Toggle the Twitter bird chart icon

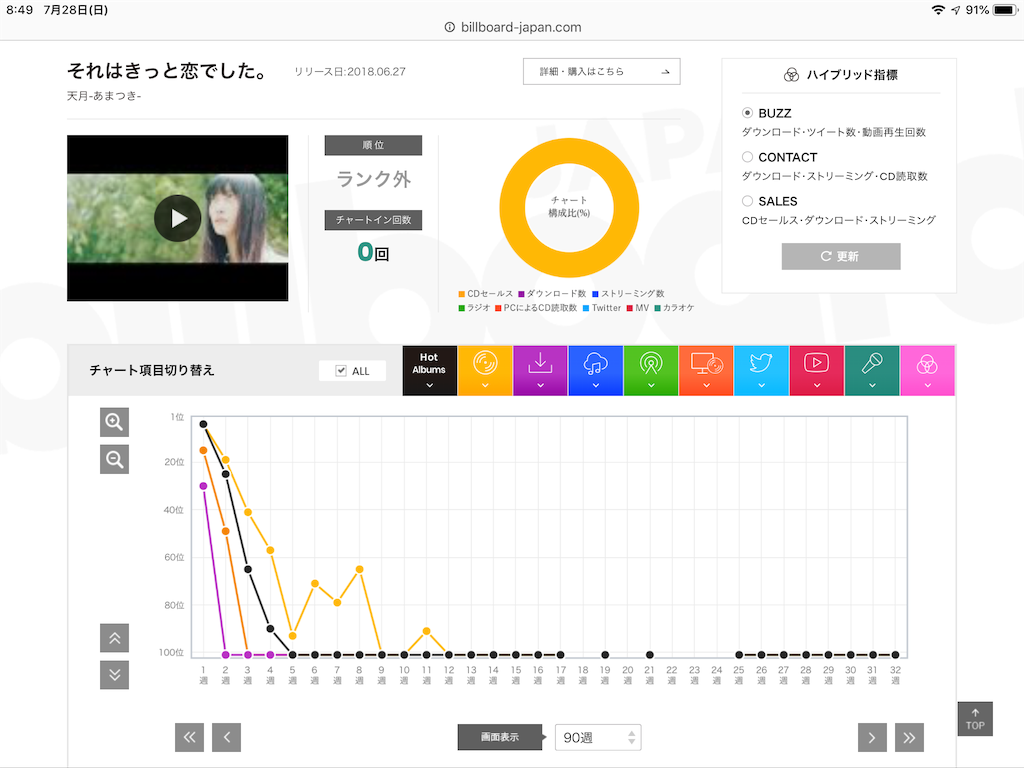coord(761,370)
